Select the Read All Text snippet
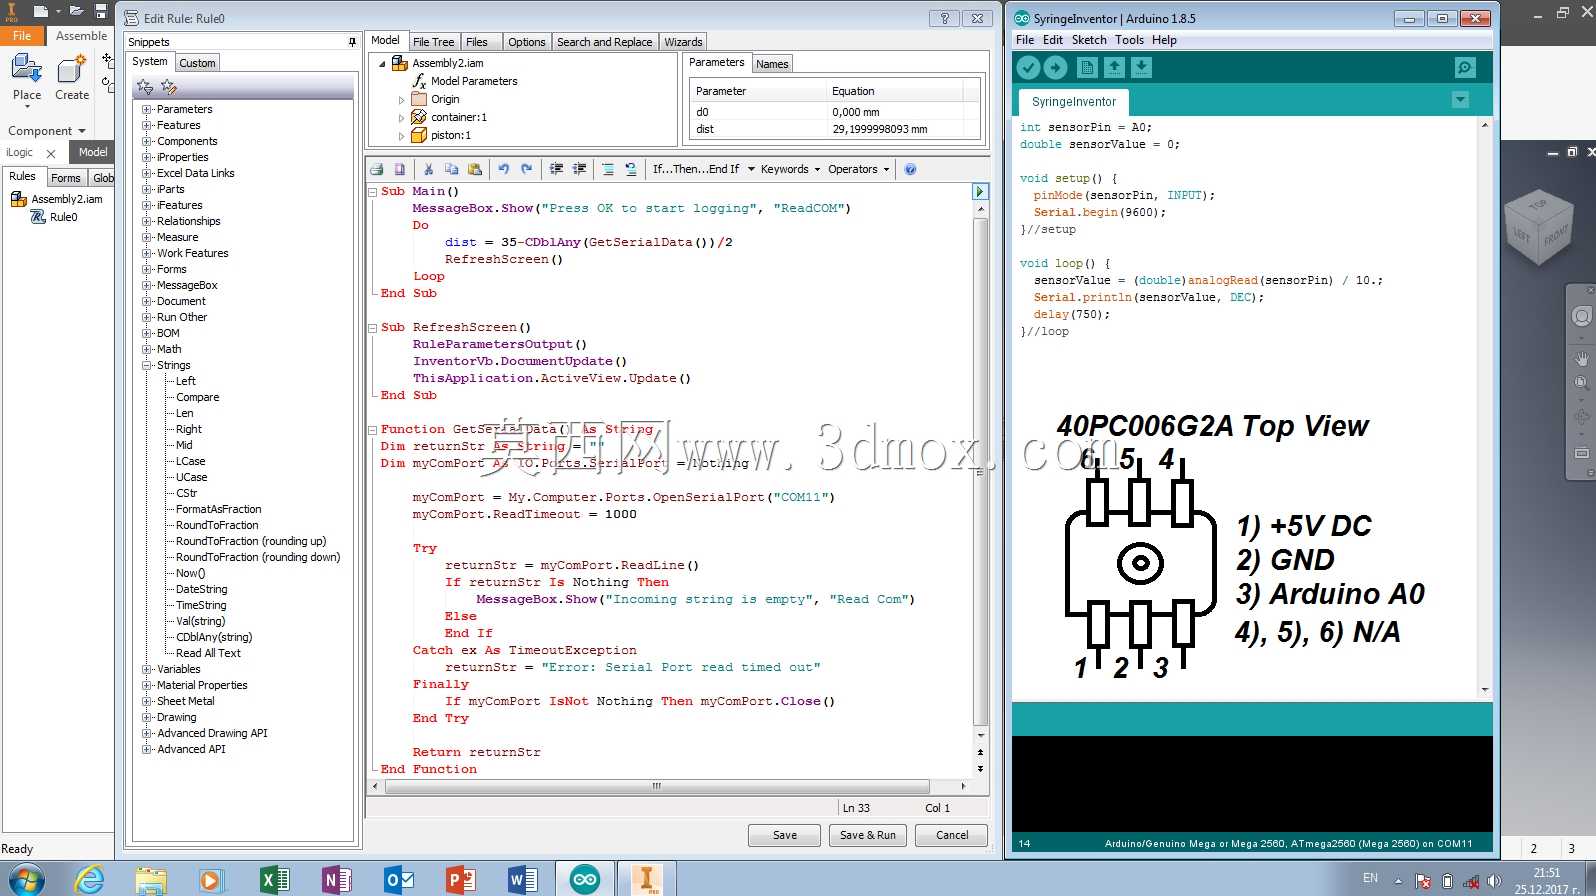Viewport: 1596px width, 896px height. click(x=208, y=653)
